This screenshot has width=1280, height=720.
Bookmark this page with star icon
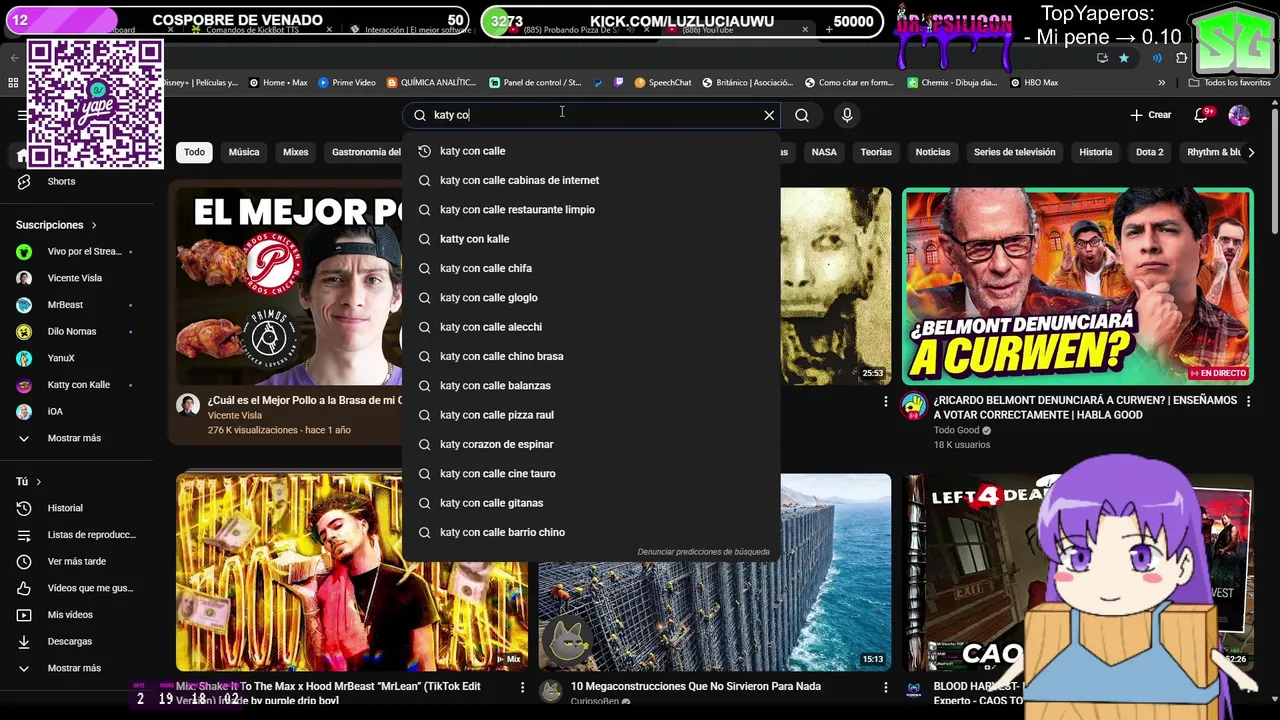pyautogui.click(x=1124, y=58)
